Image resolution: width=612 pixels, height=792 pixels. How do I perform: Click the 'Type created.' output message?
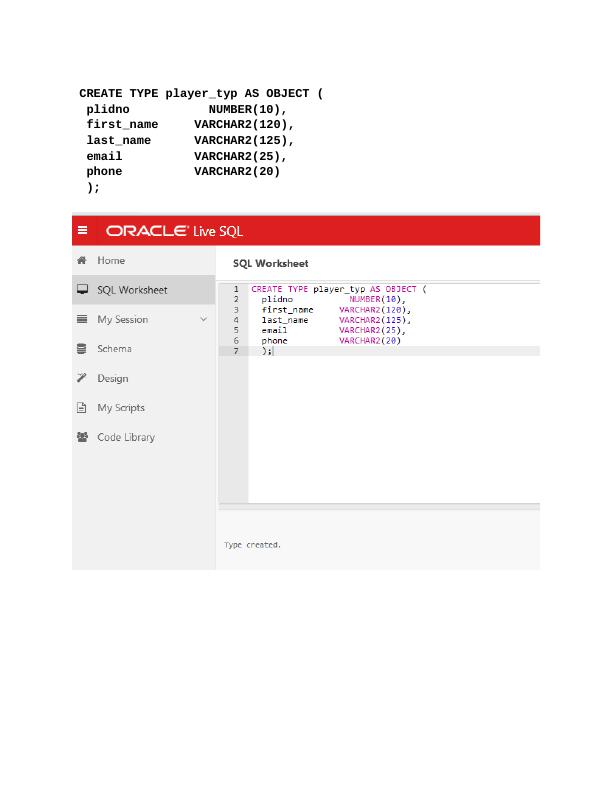(252, 545)
